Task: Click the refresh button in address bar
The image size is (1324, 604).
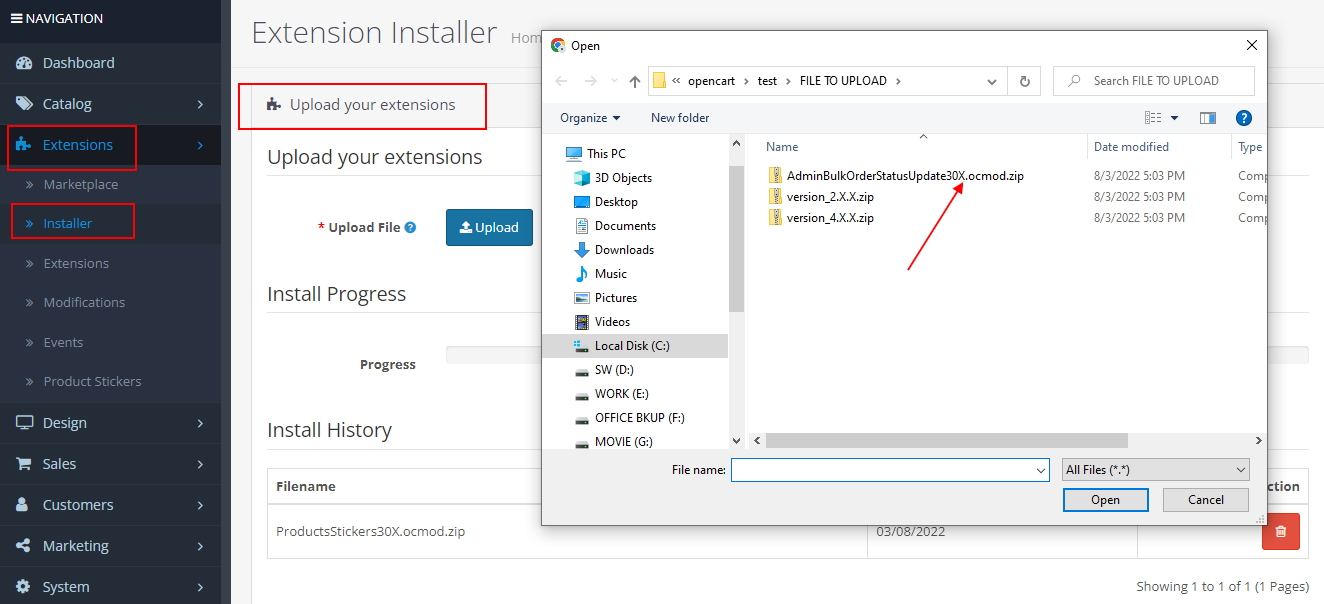Action: point(1024,81)
